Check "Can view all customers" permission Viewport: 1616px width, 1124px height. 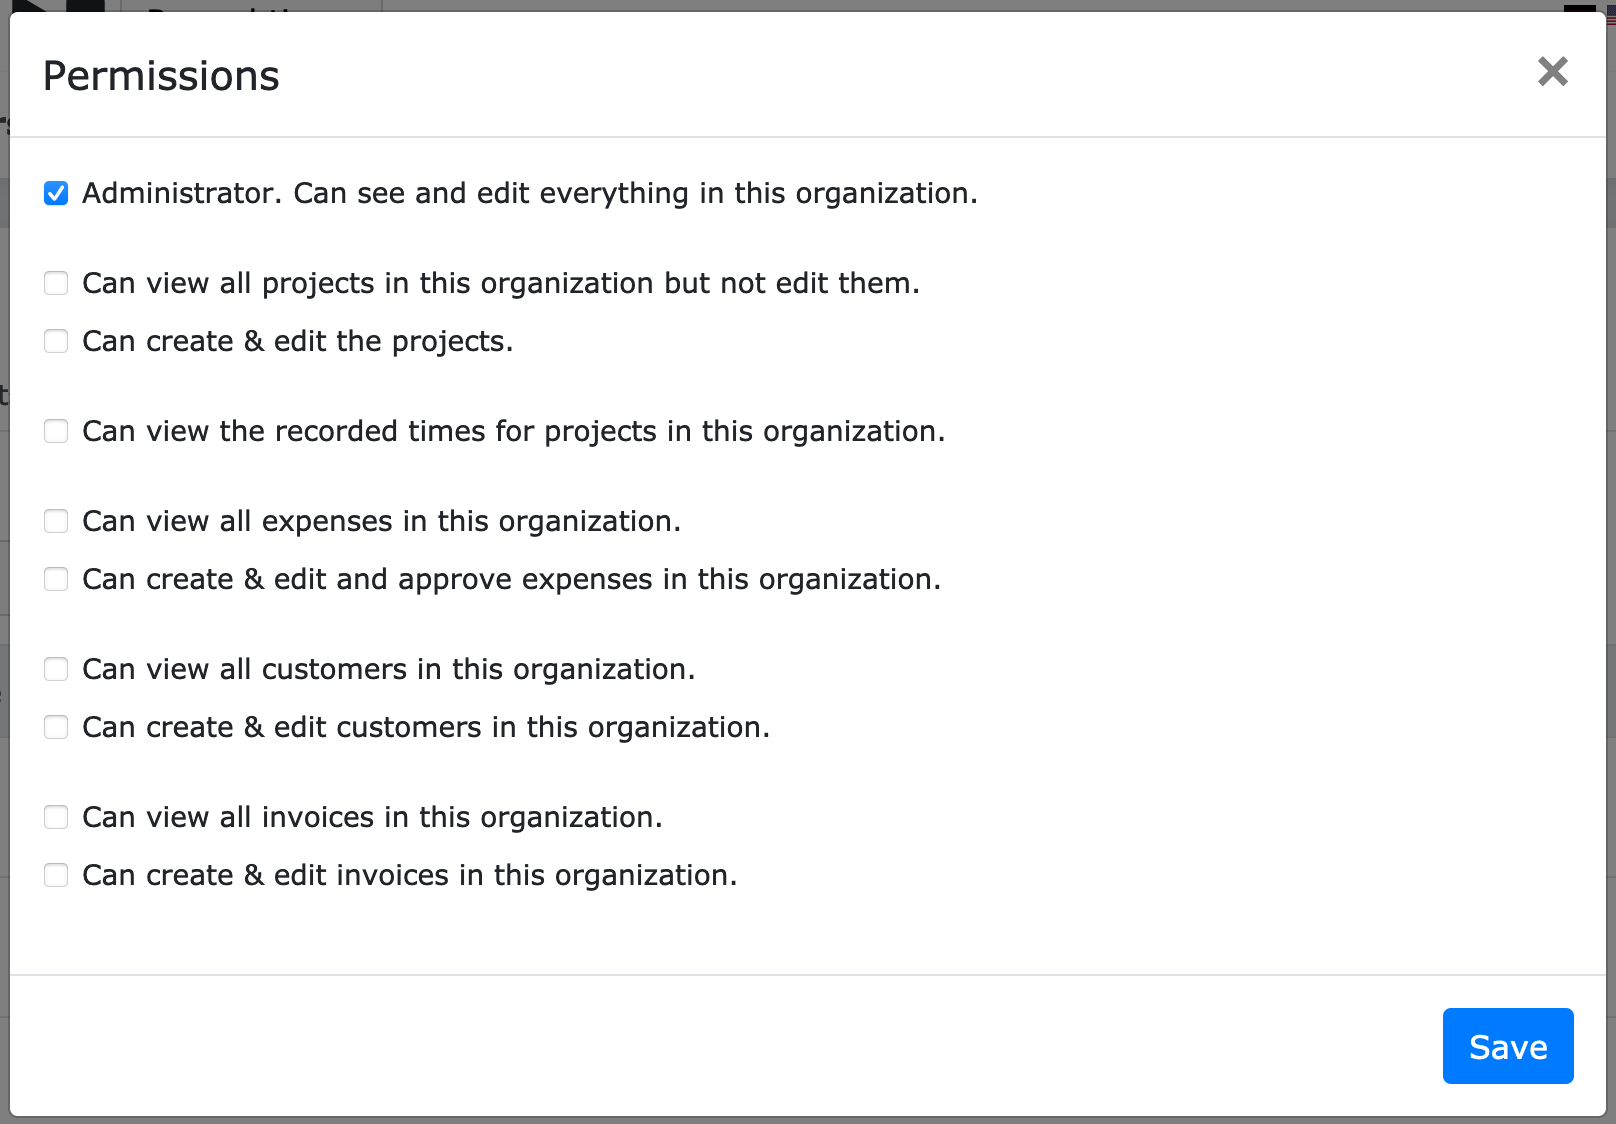coord(56,669)
